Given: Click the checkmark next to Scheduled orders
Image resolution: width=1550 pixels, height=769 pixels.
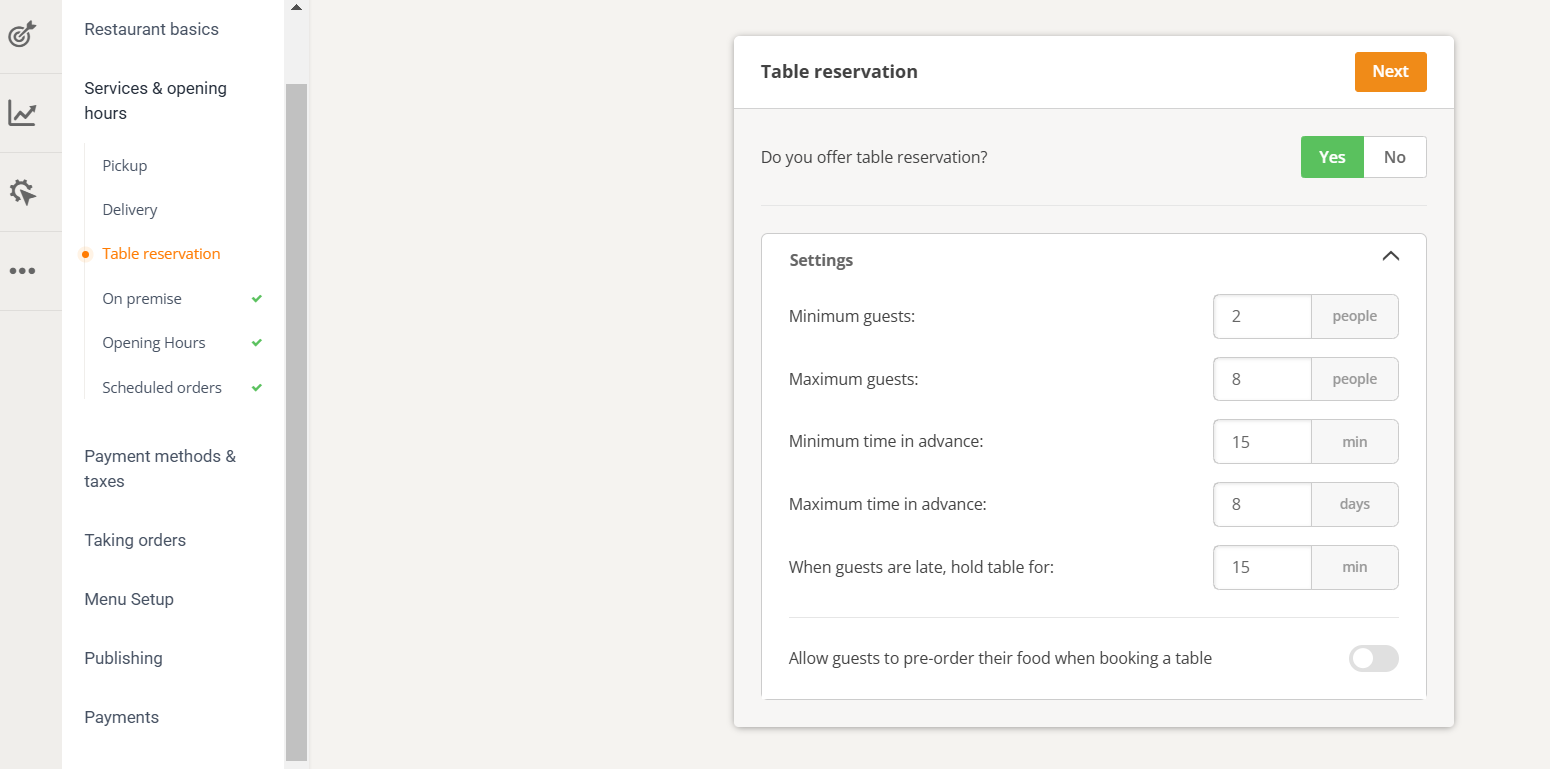Looking at the screenshot, I should click(257, 388).
